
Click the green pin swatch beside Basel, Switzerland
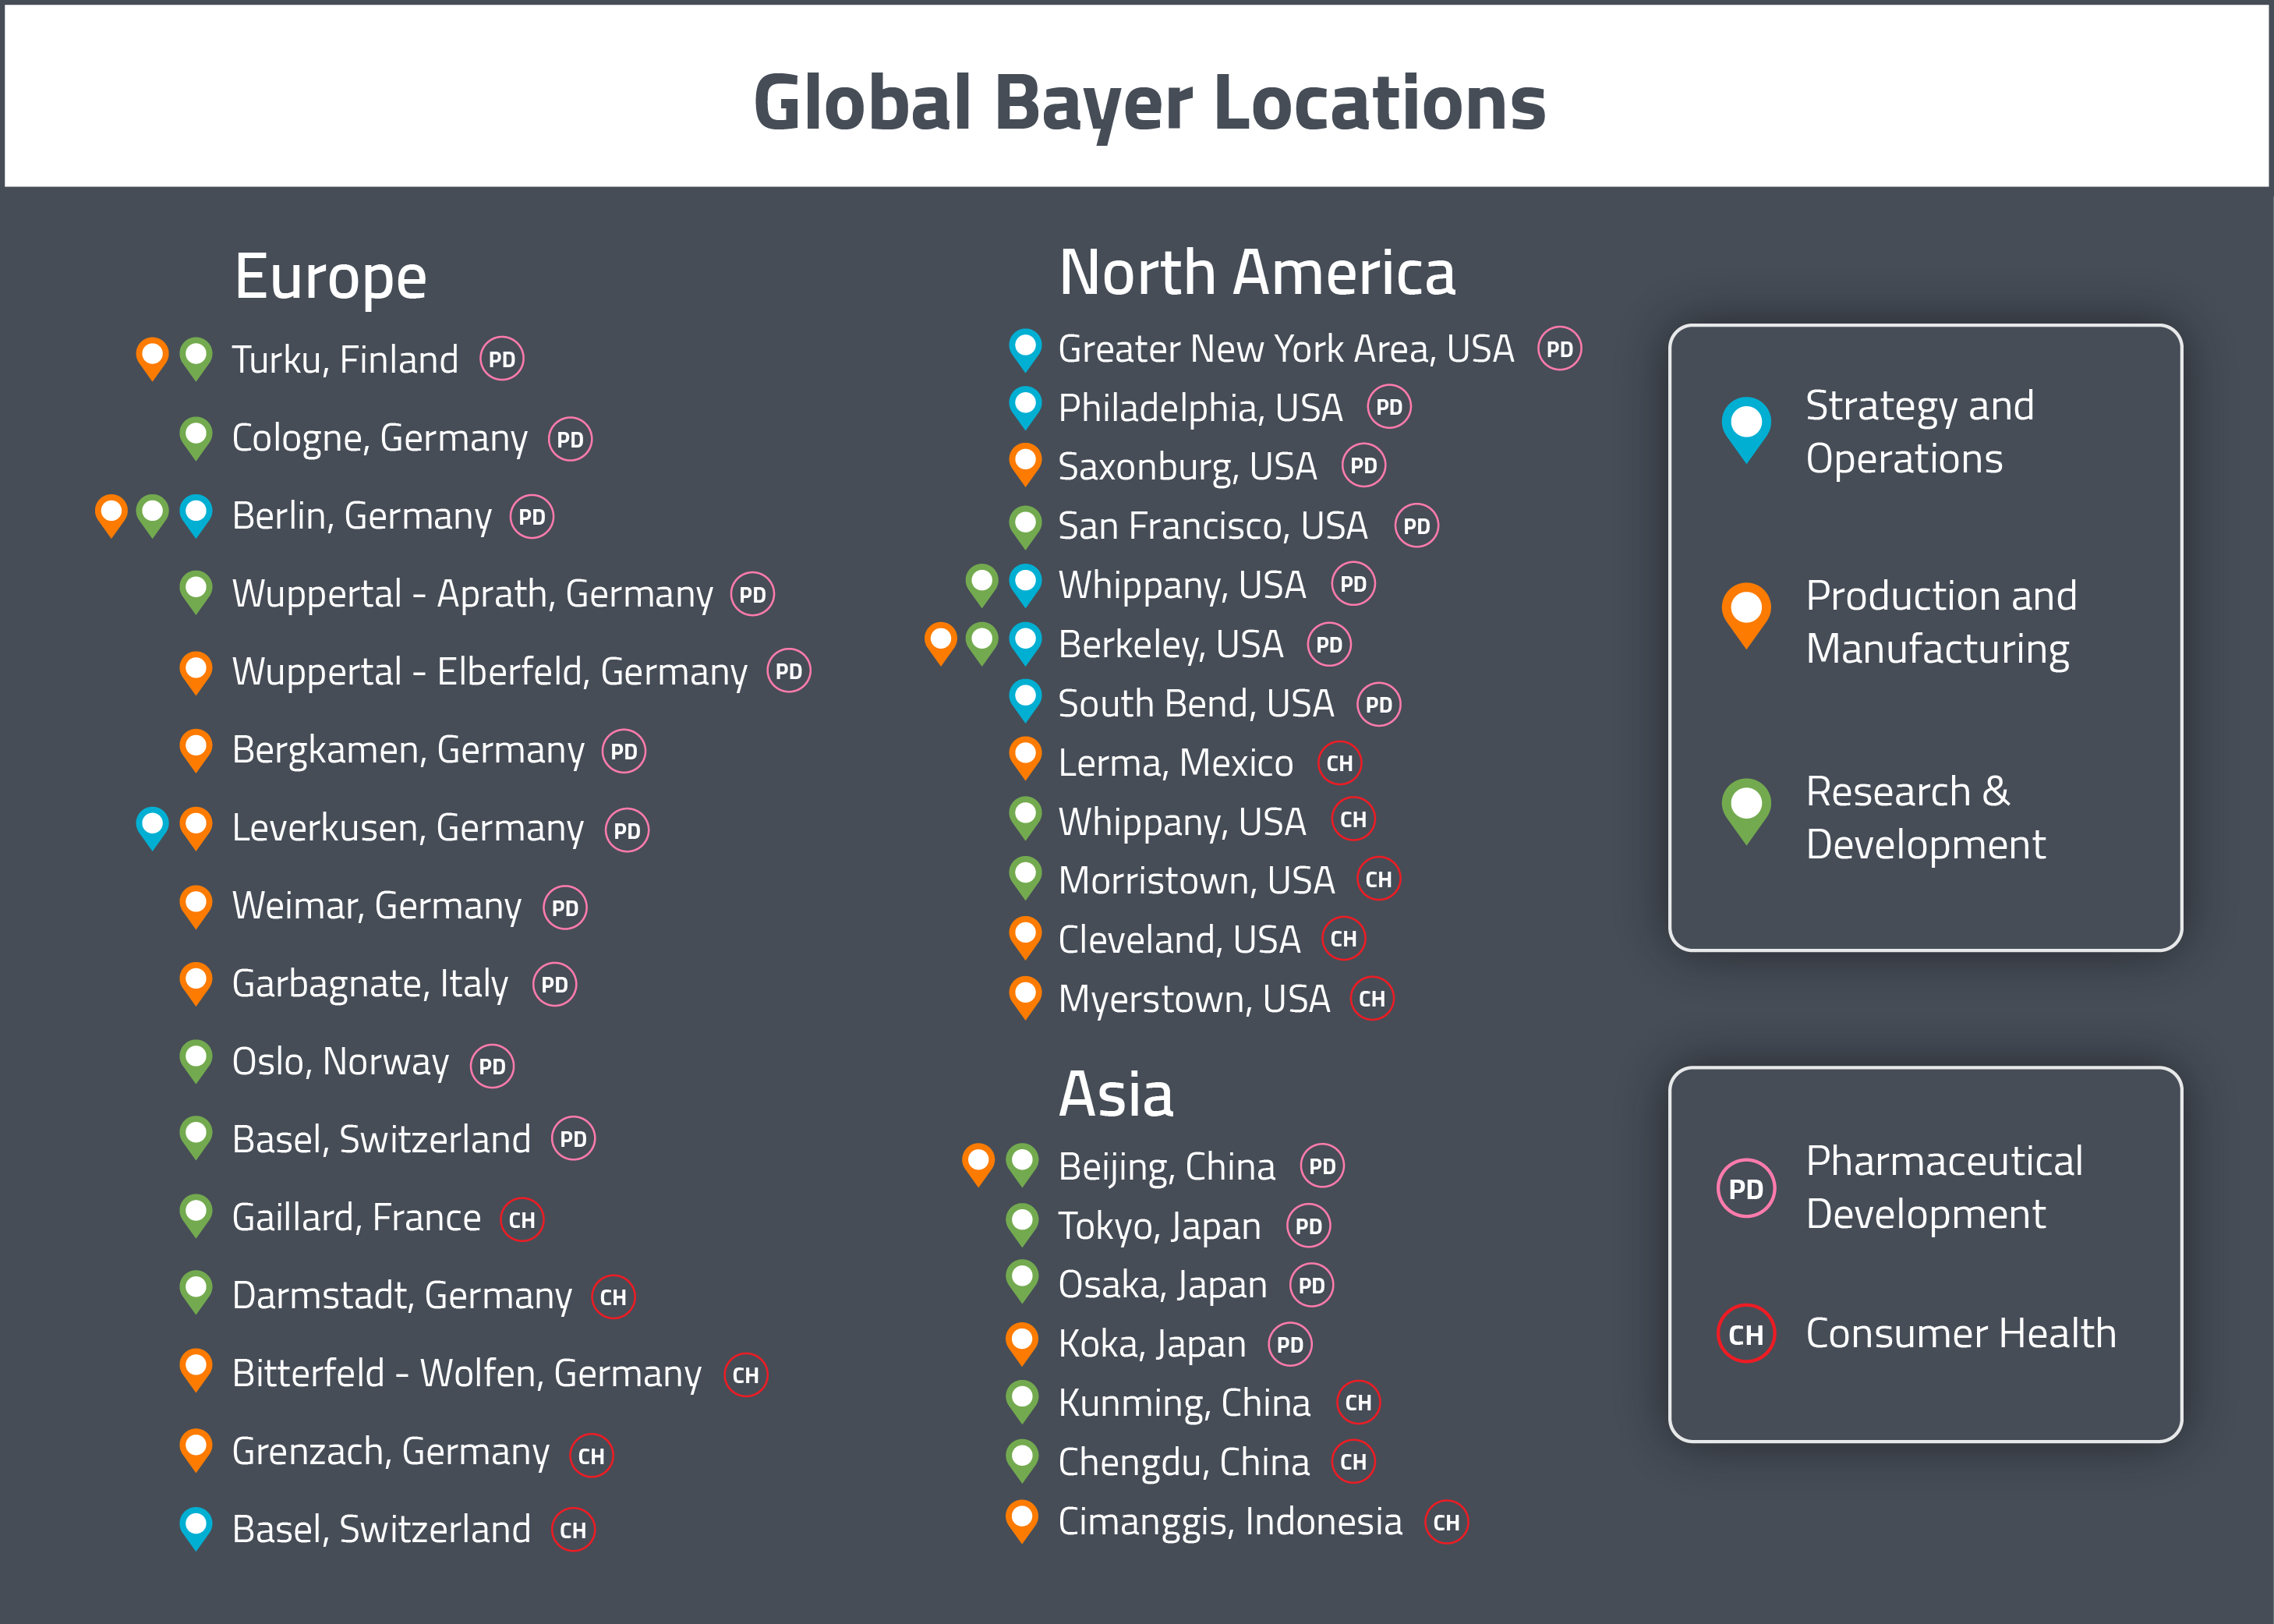(x=195, y=1137)
